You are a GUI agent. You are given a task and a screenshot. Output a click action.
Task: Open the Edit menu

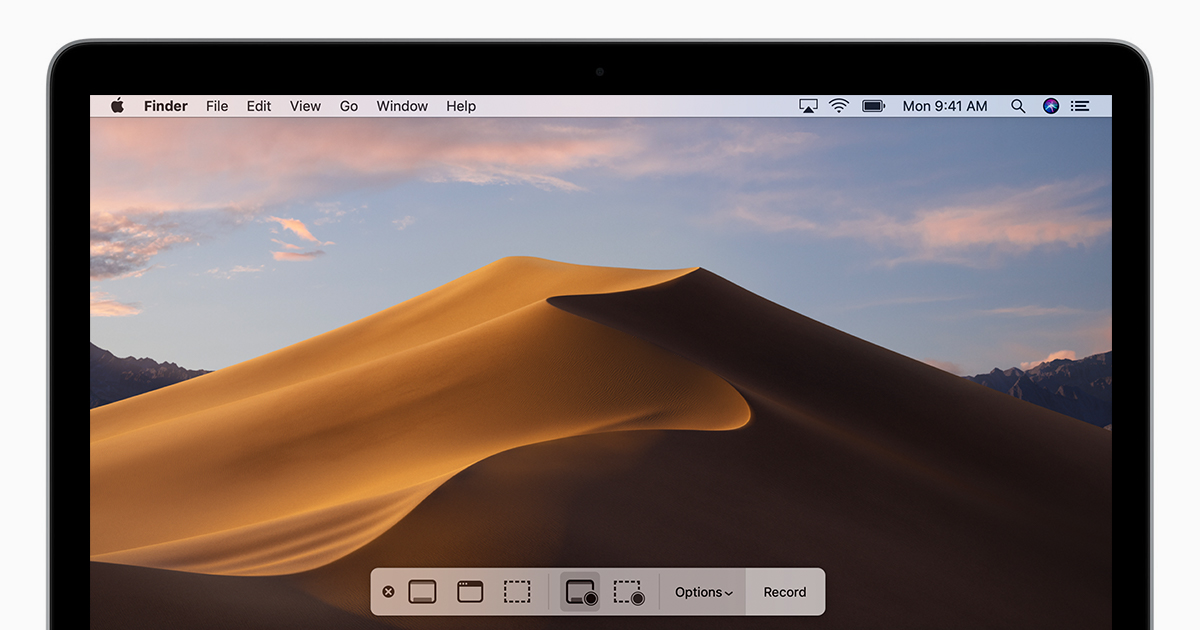coord(259,106)
